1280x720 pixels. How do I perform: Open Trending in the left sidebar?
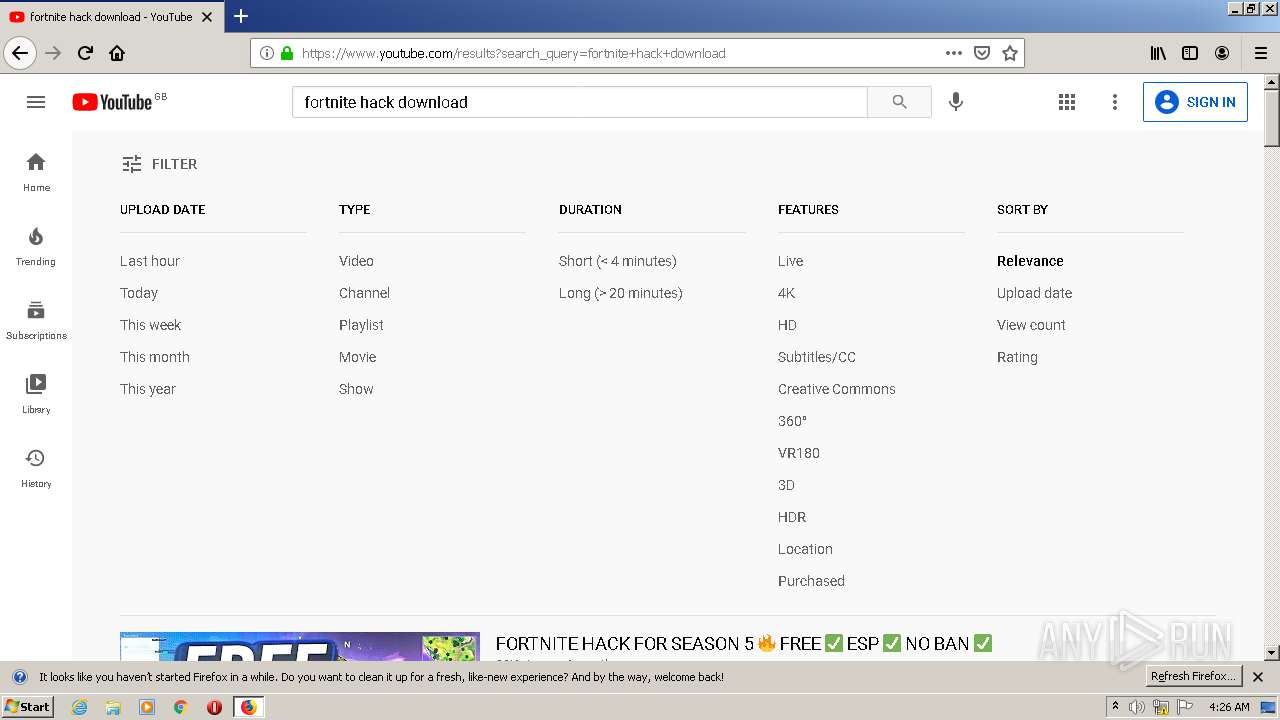[x=36, y=246]
